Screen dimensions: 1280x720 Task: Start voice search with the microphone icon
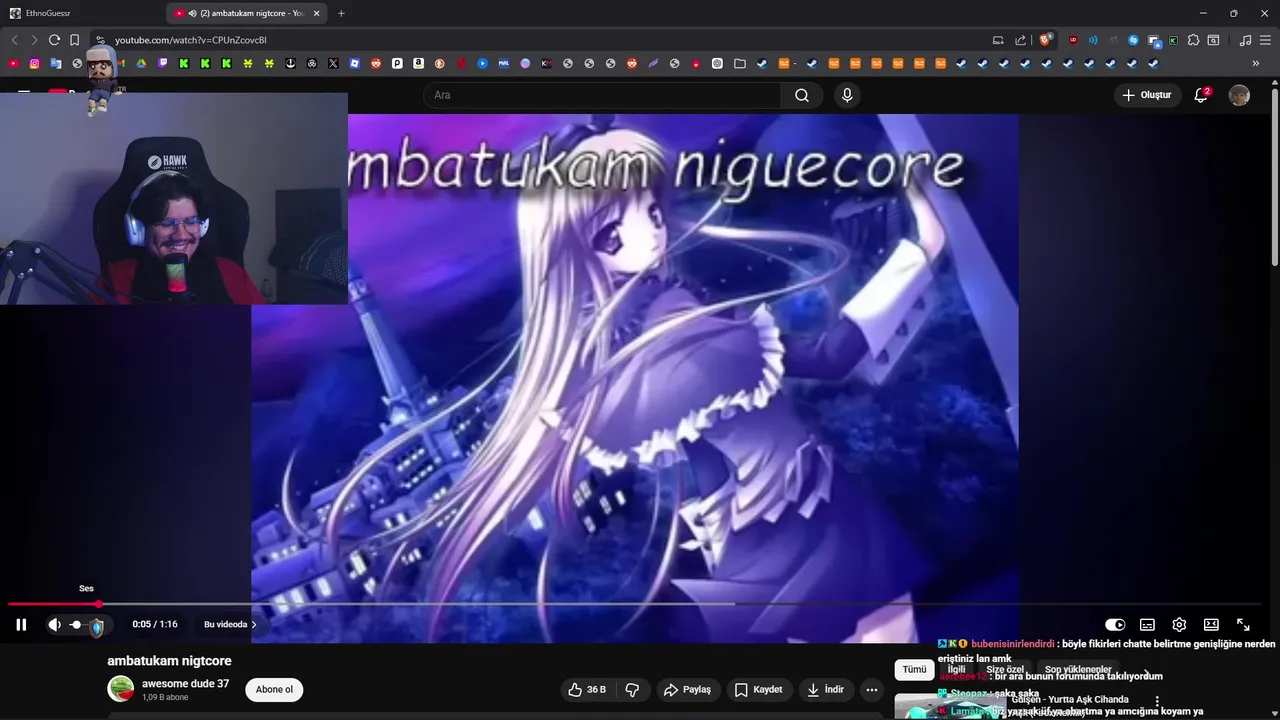[847, 95]
